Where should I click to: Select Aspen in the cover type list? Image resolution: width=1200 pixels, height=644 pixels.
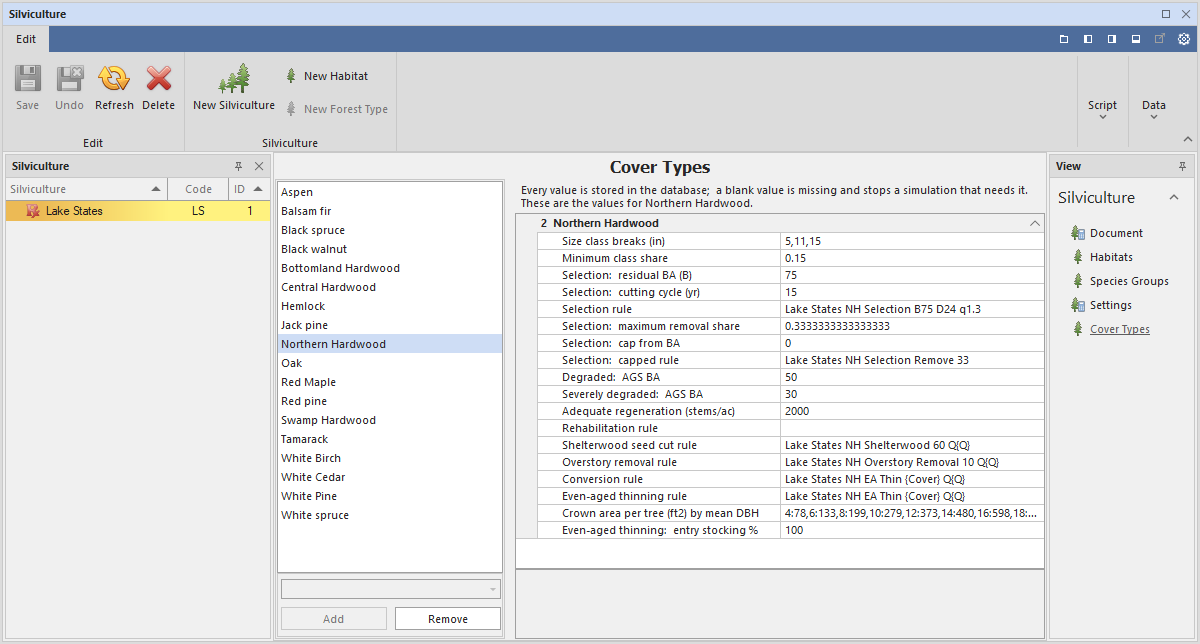point(390,192)
